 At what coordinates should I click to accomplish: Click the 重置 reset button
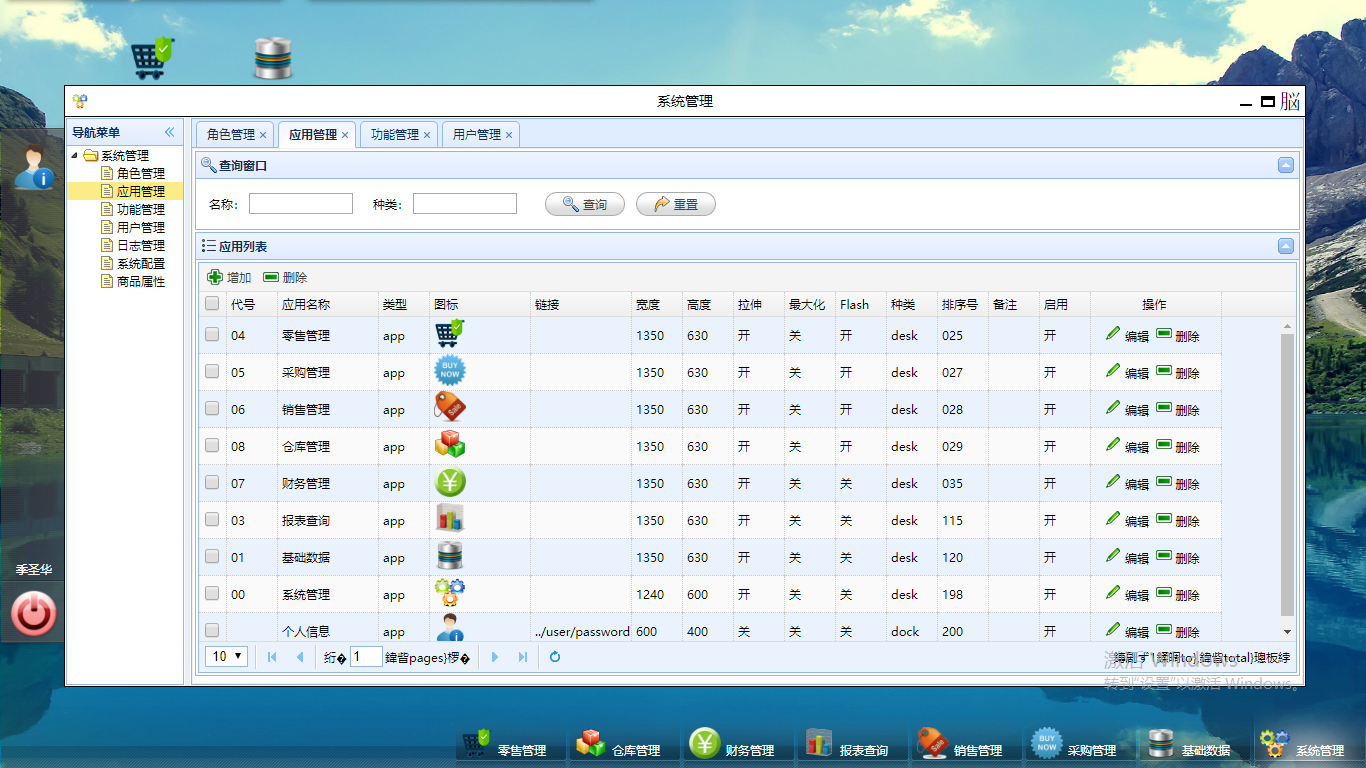pos(676,204)
